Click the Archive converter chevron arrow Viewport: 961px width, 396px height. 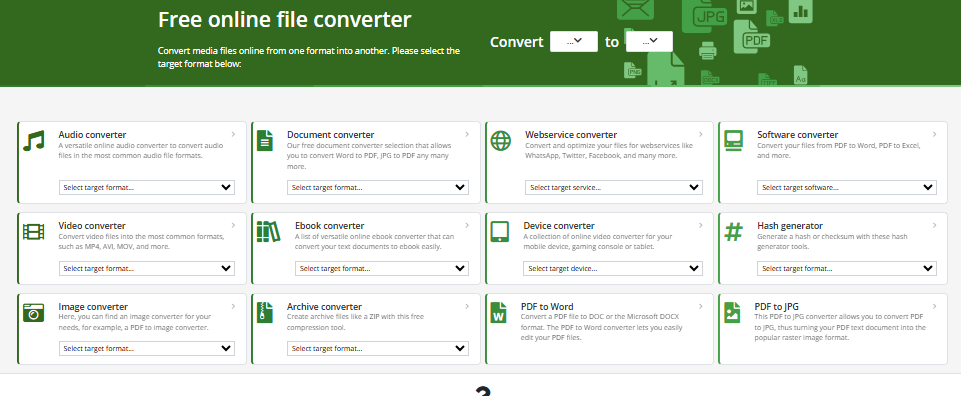click(467, 307)
